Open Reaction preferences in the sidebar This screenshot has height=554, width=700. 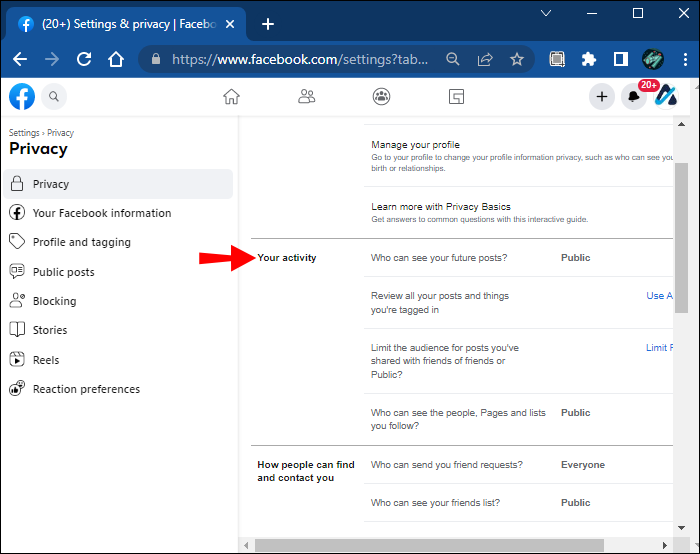[x=86, y=389]
